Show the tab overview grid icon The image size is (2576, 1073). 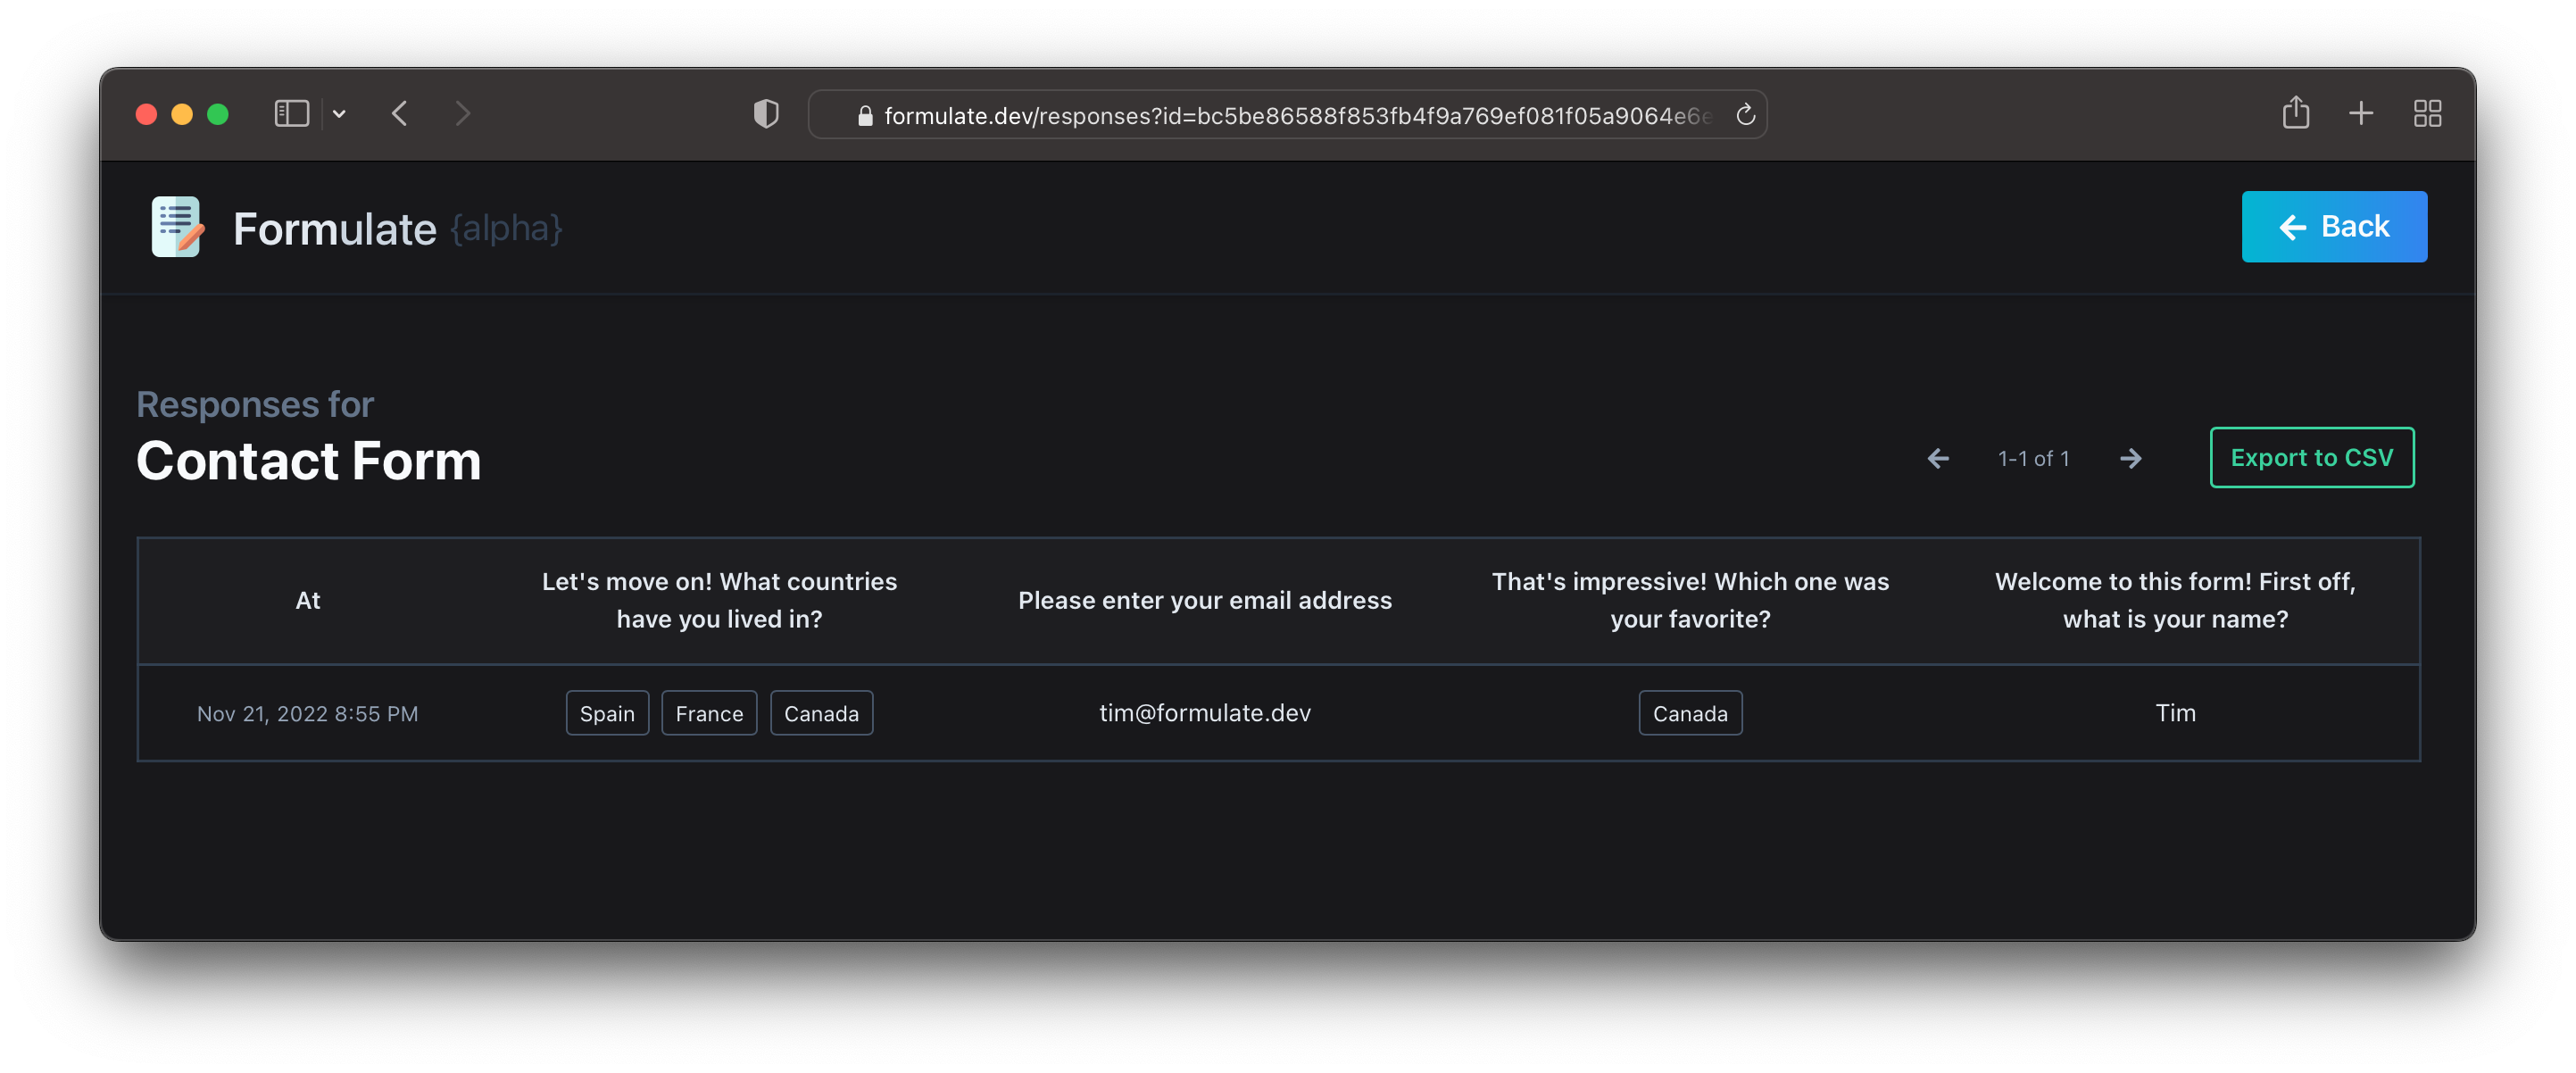(2427, 114)
